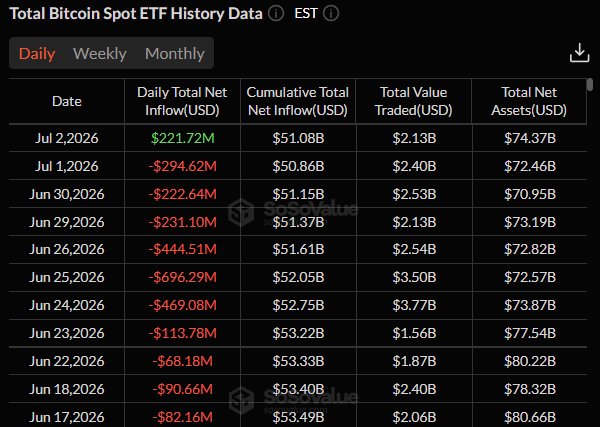Click Cumulative Total Net Inflow header
Image resolution: width=600 pixels, height=427 pixels.
tap(298, 101)
